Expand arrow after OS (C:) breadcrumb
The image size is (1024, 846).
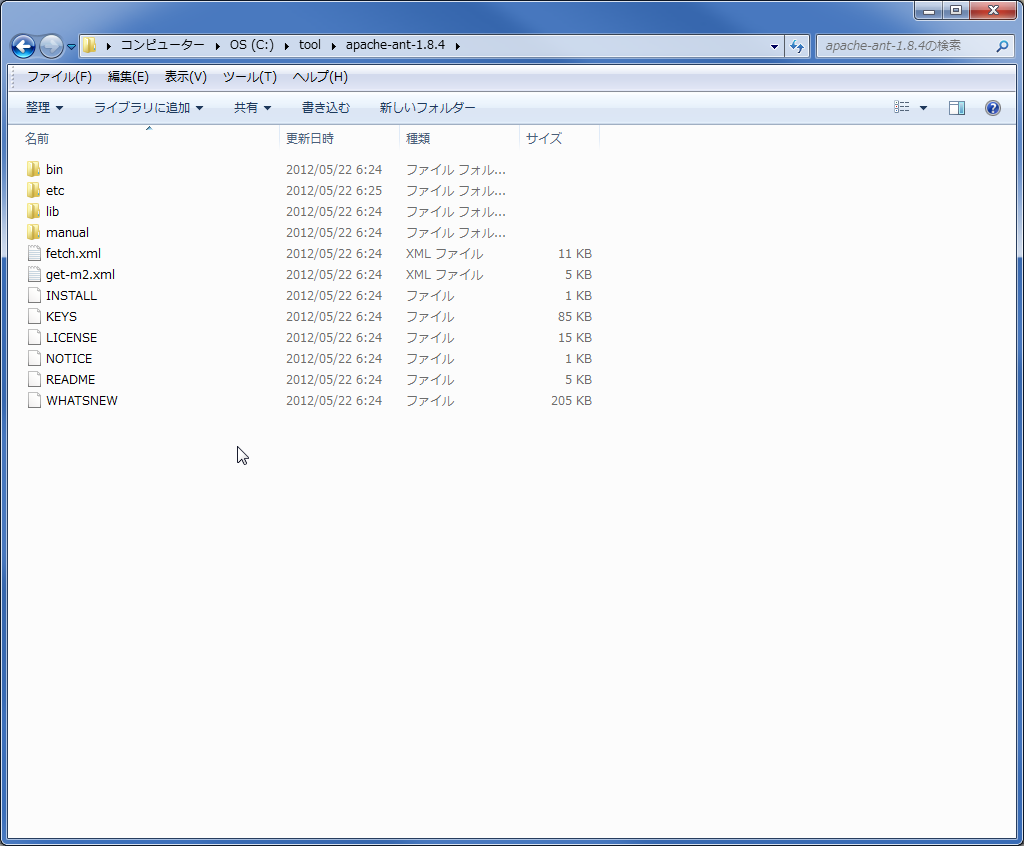coord(286,46)
